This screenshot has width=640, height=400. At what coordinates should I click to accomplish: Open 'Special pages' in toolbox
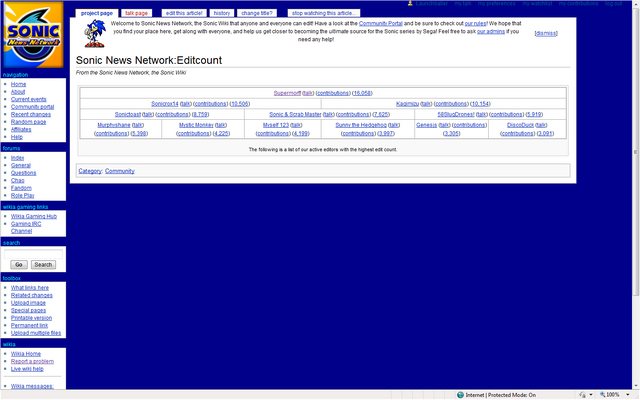click(x=28, y=310)
